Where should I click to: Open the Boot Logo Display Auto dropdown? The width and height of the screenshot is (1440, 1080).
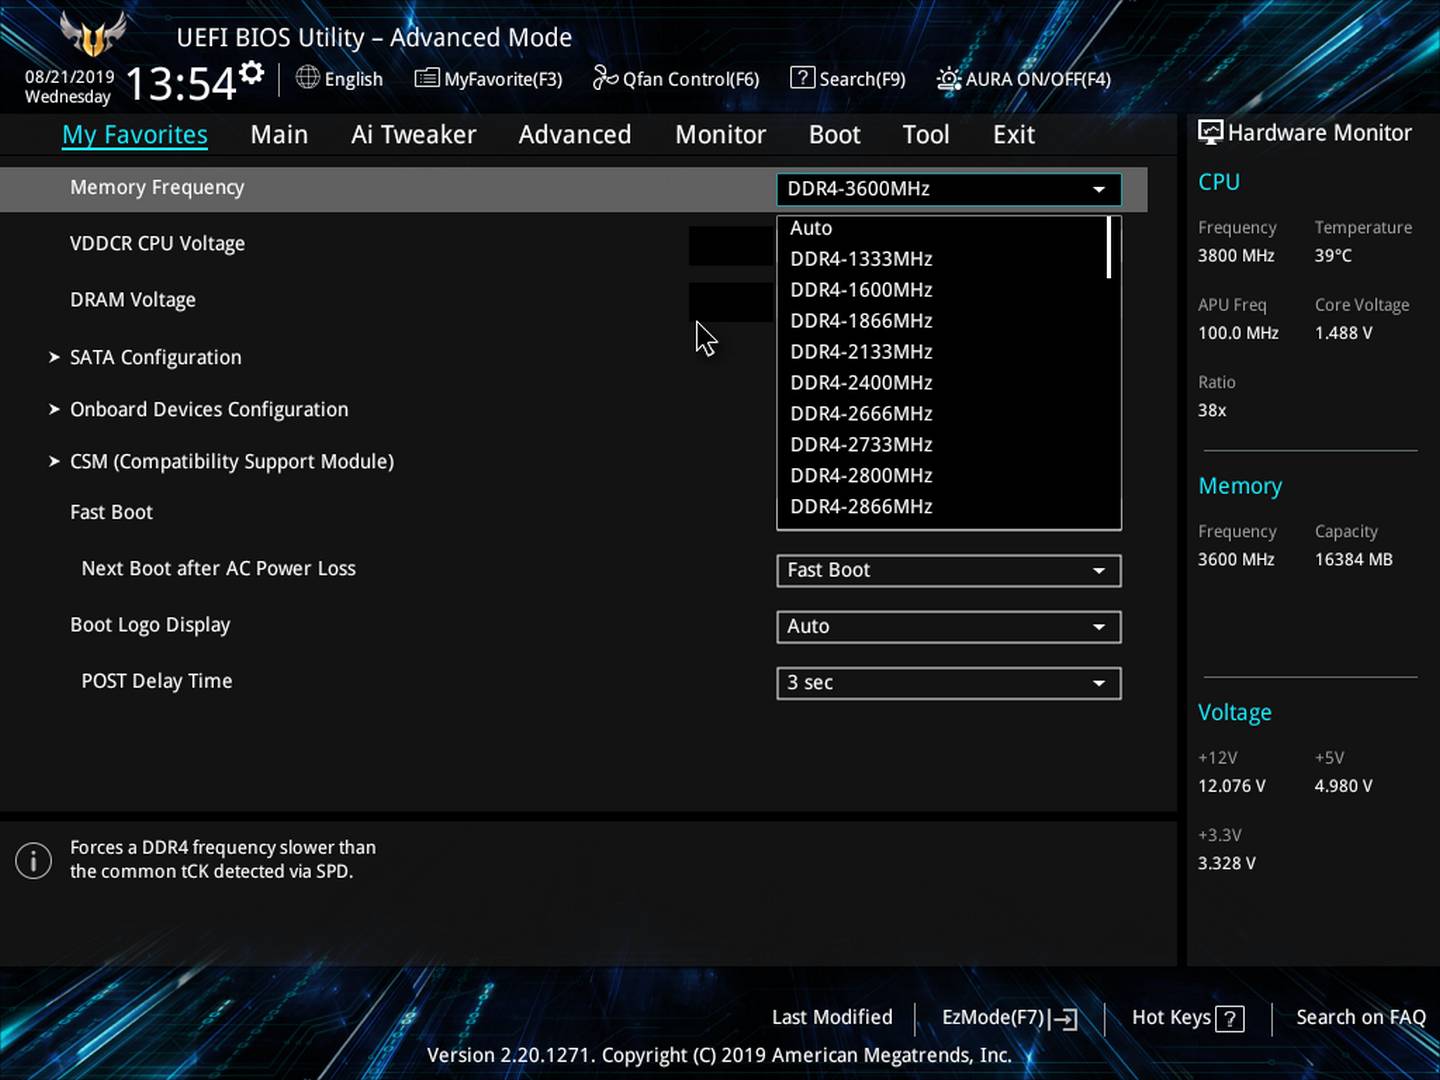pyautogui.click(x=949, y=627)
